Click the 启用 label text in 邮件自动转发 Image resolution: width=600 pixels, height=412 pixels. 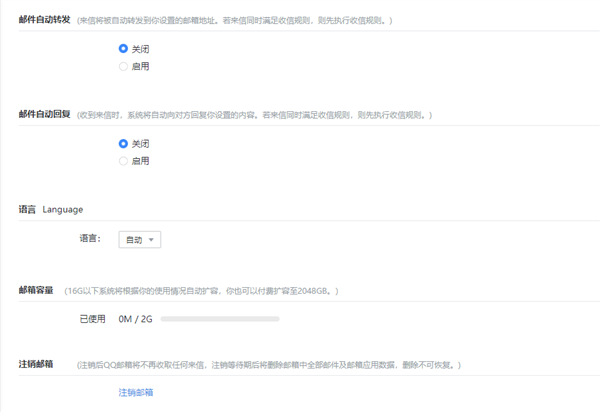[x=140, y=66]
